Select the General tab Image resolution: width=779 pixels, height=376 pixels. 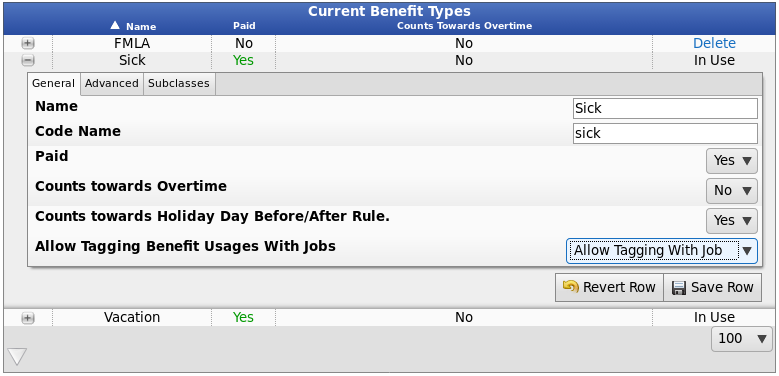point(53,84)
